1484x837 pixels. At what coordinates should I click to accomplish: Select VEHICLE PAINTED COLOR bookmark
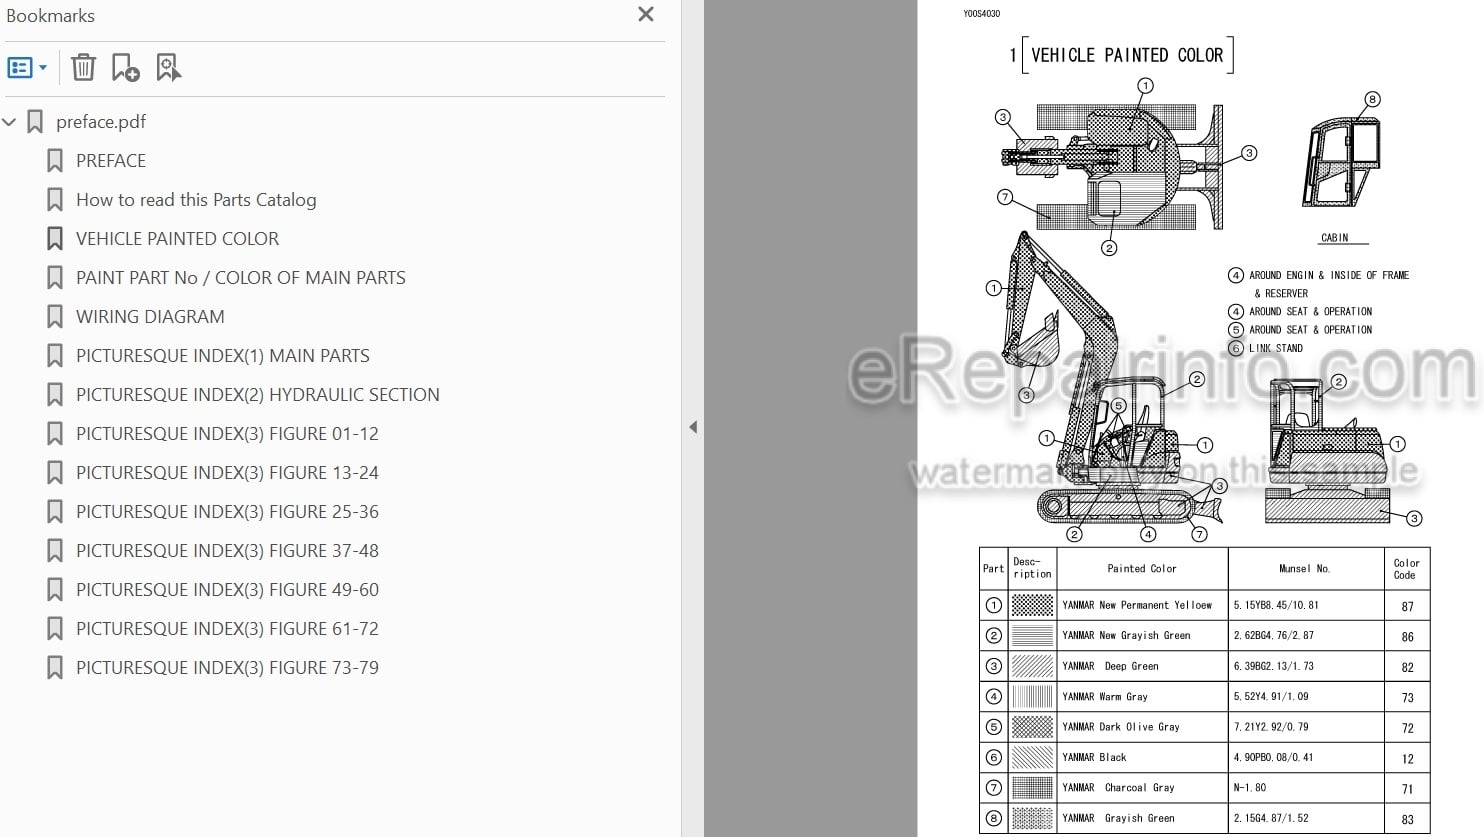[178, 239]
